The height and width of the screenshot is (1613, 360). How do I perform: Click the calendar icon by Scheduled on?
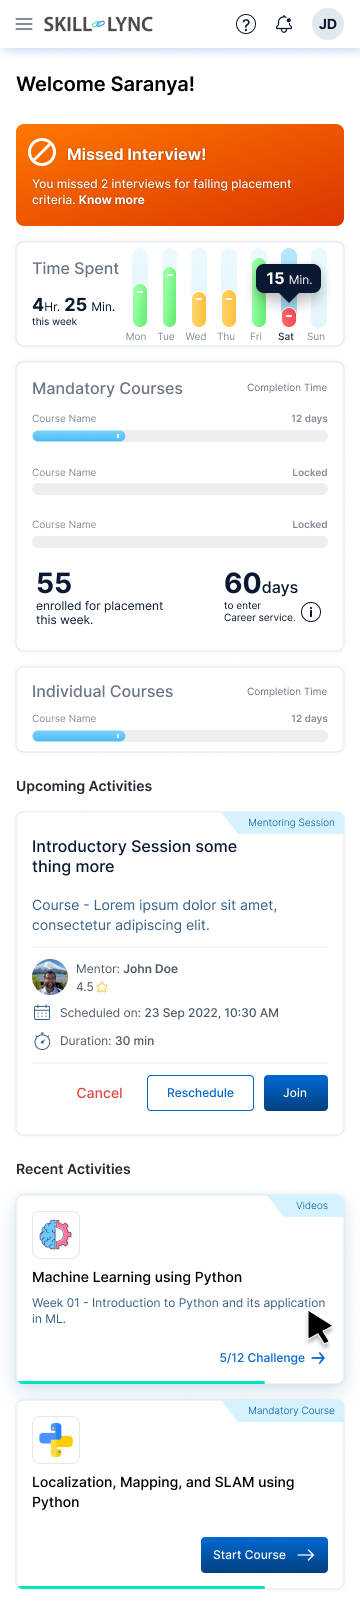pos(42,1012)
